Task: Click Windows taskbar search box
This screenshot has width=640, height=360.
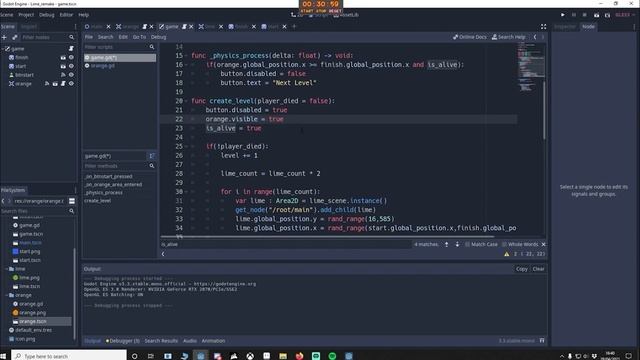Action: (x=69, y=356)
